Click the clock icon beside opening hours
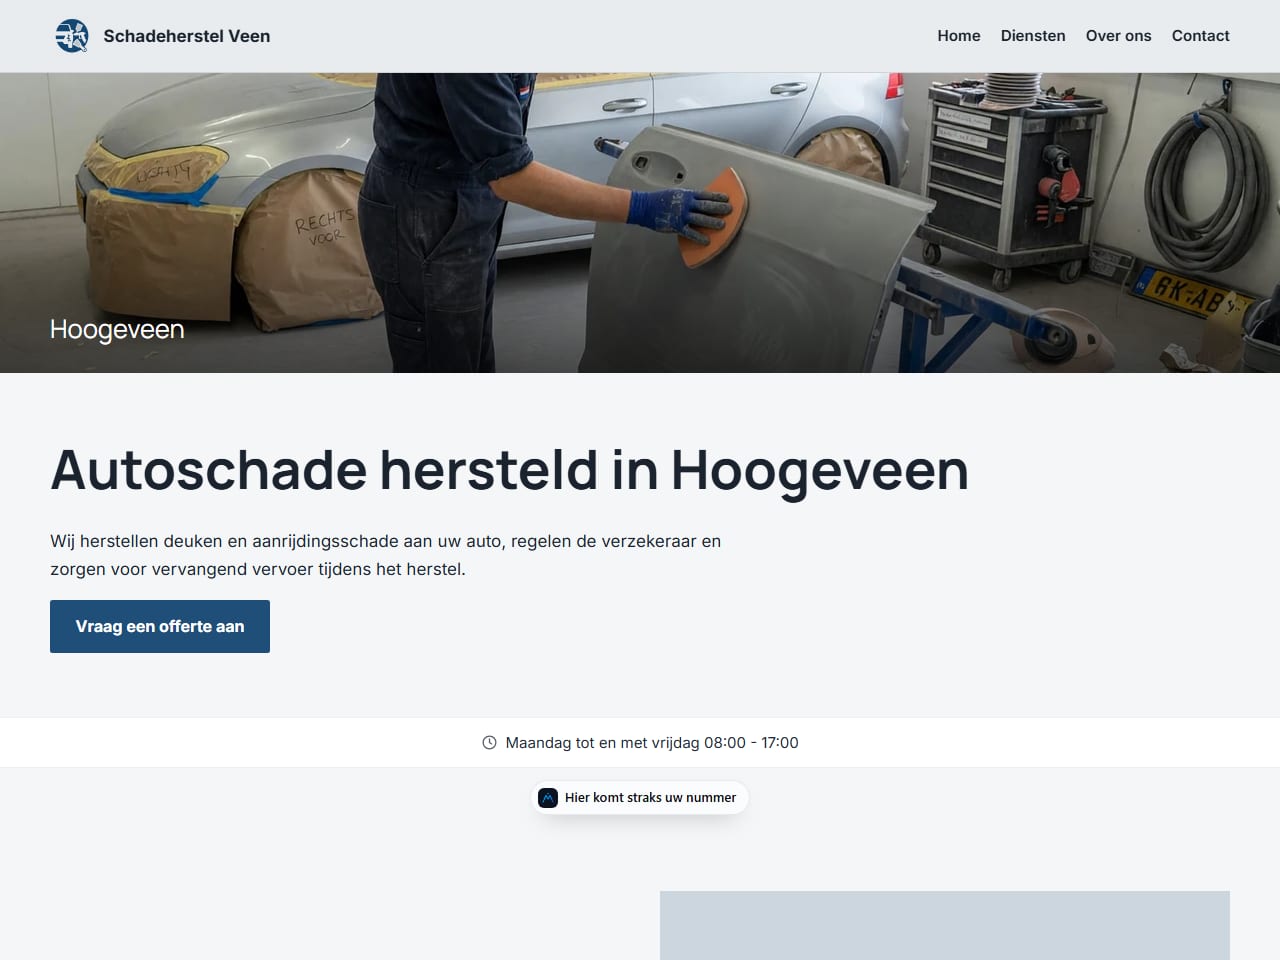The width and height of the screenshot is (1280, 960). coord(489,743)
